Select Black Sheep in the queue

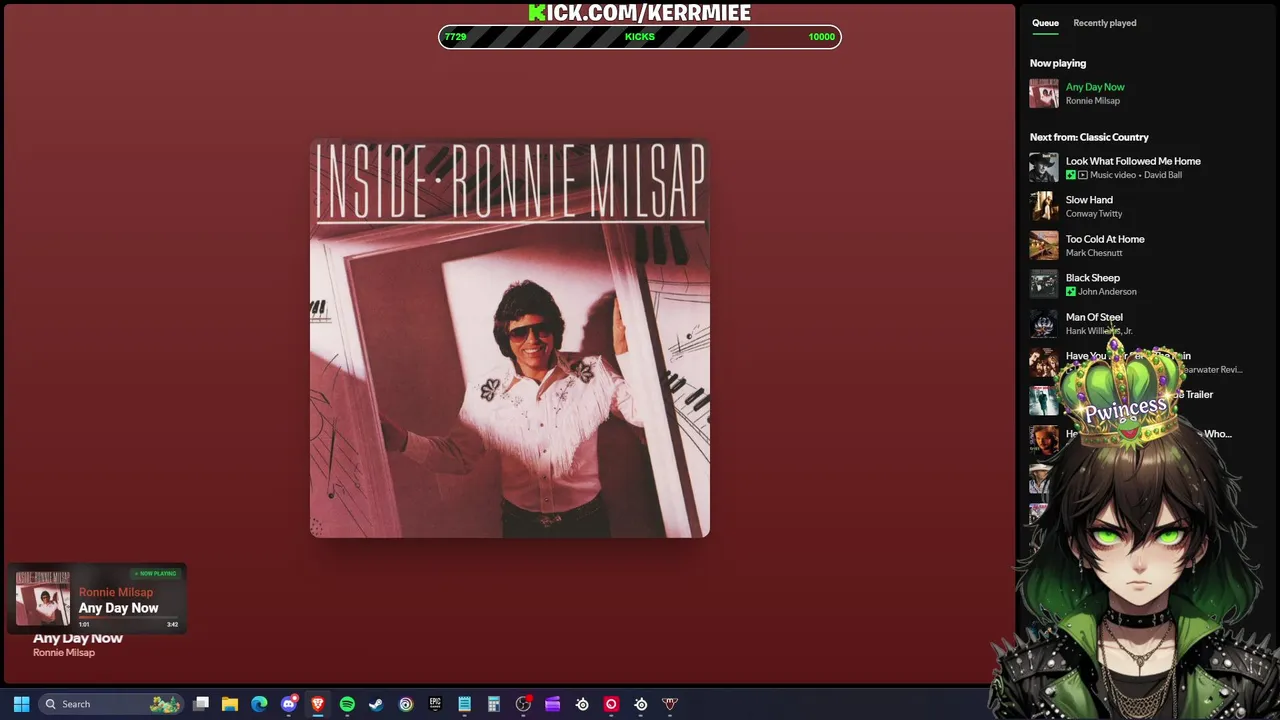click(1092, 278)
